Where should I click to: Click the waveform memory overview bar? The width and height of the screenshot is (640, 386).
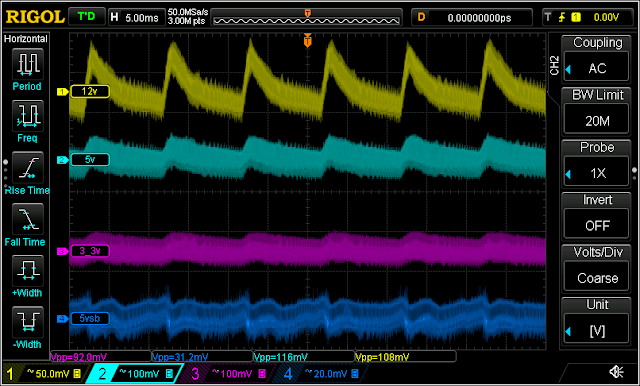pyautogui.click(x=306, y=18)
